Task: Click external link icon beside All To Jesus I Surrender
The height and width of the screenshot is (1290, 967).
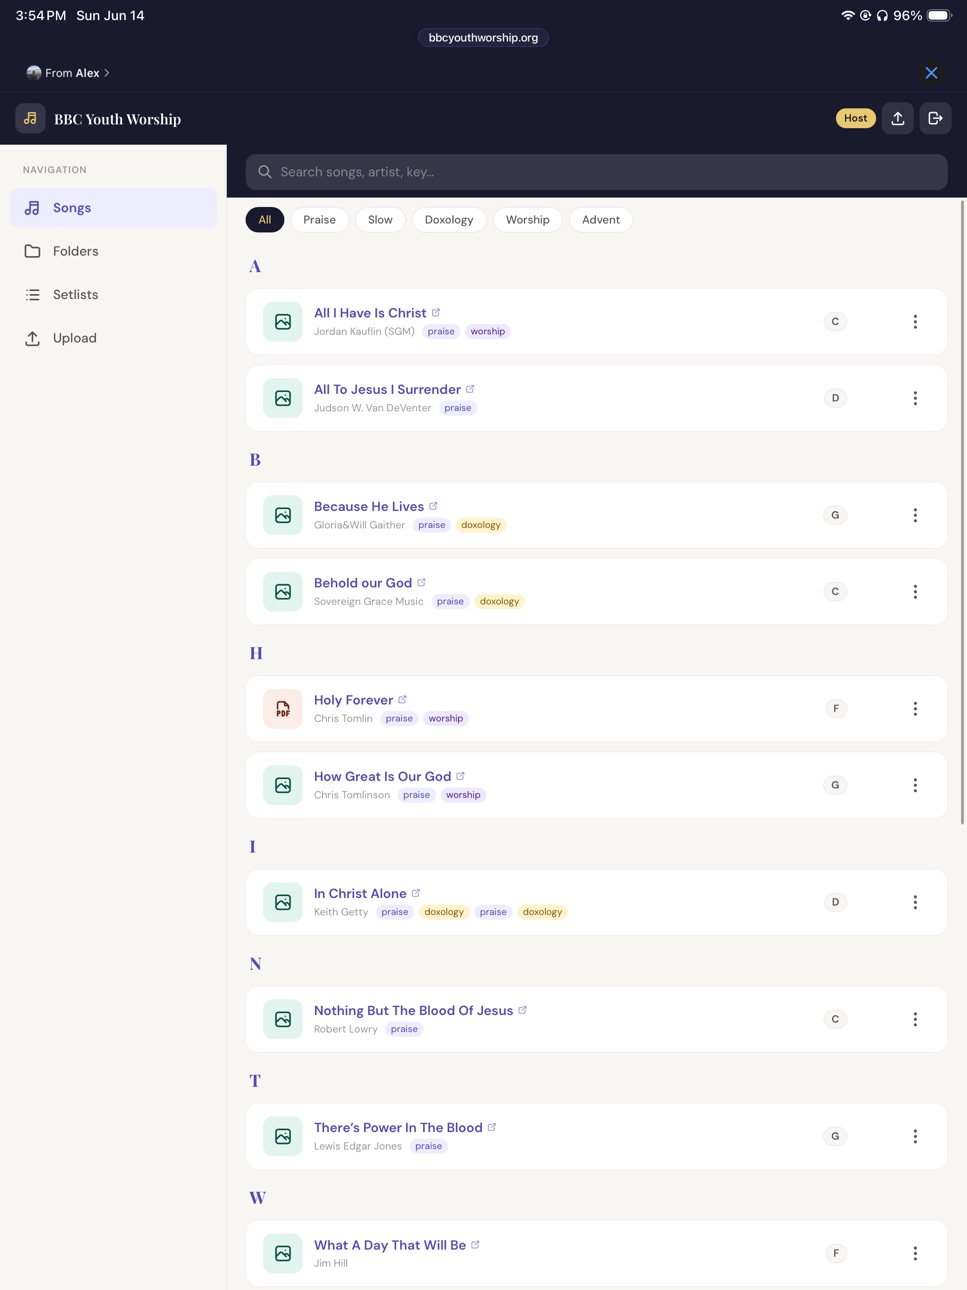Action: pos(470,388)
